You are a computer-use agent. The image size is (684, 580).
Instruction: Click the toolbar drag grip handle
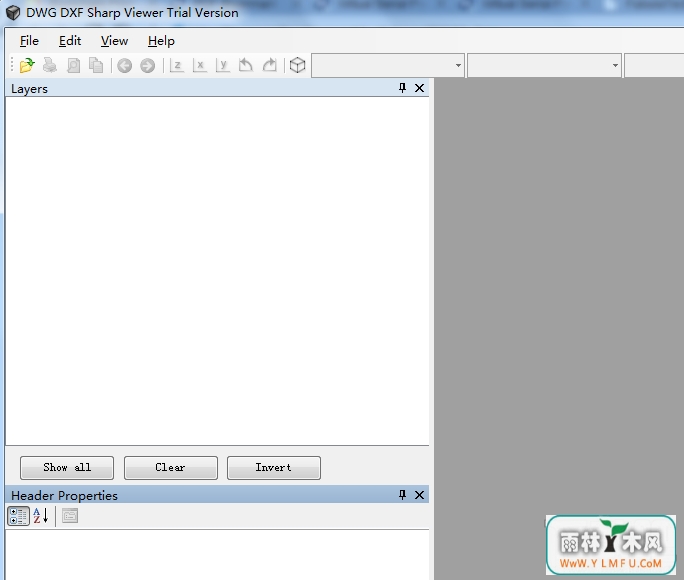12,65
